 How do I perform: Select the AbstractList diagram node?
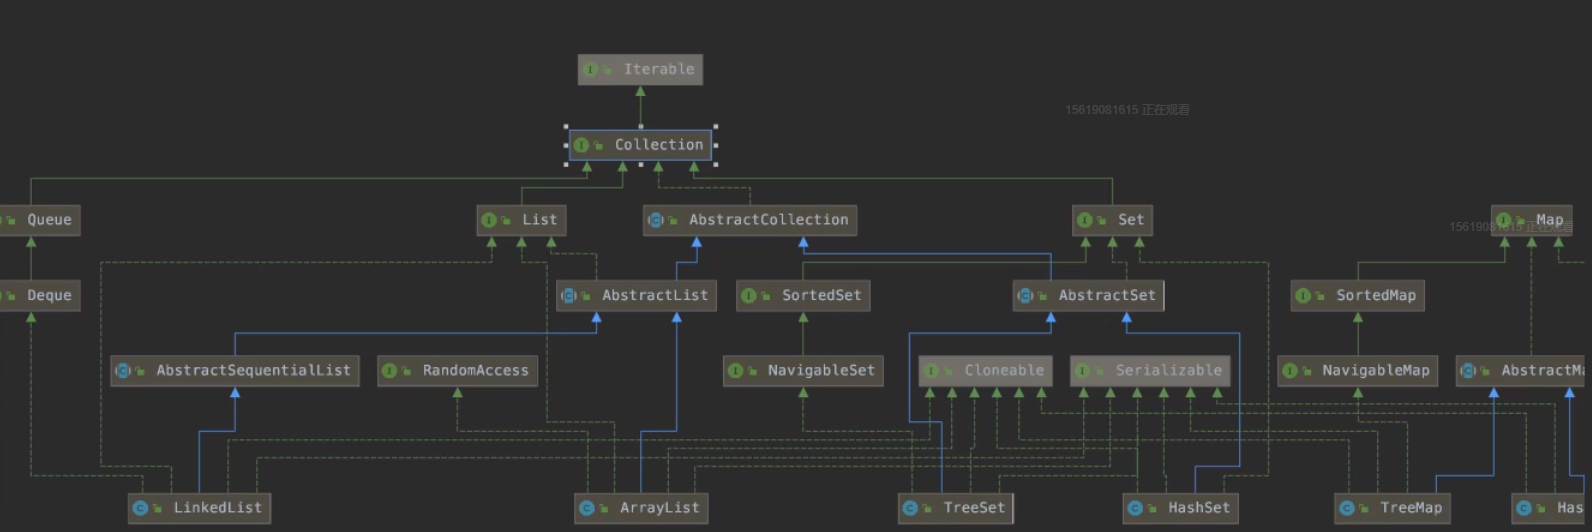coord(636,296)
